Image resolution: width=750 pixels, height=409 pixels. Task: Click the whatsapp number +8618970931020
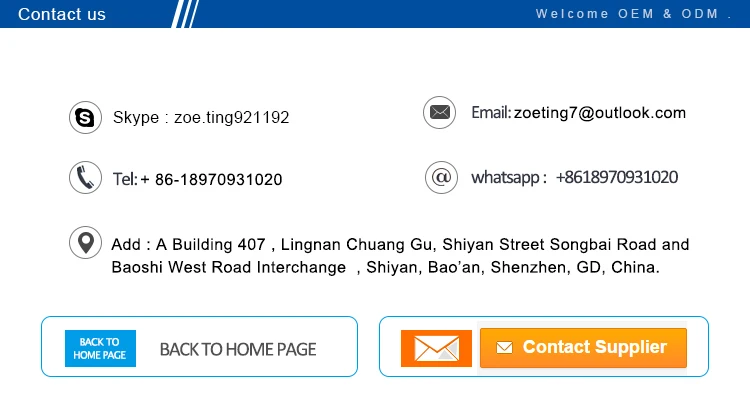[616, 178]
